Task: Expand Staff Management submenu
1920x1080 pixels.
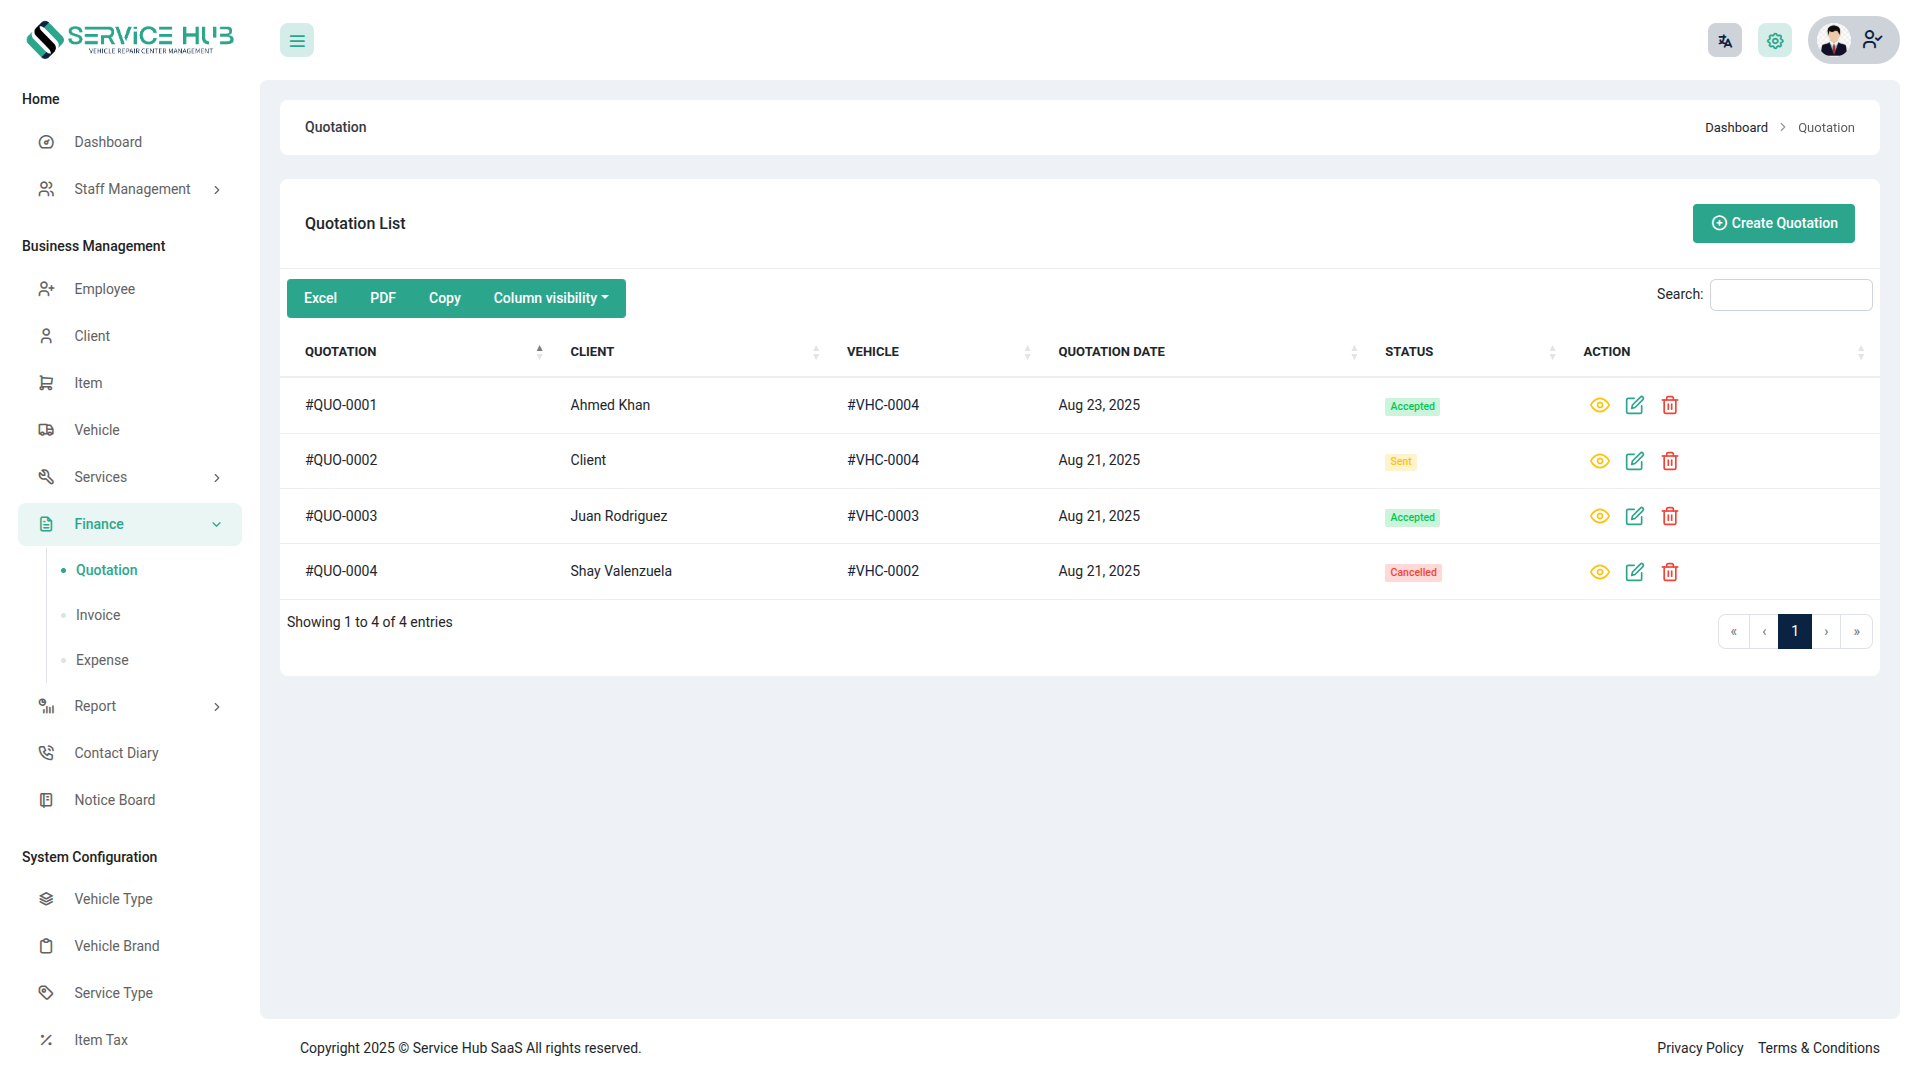Action: click(x=131, y=189)
